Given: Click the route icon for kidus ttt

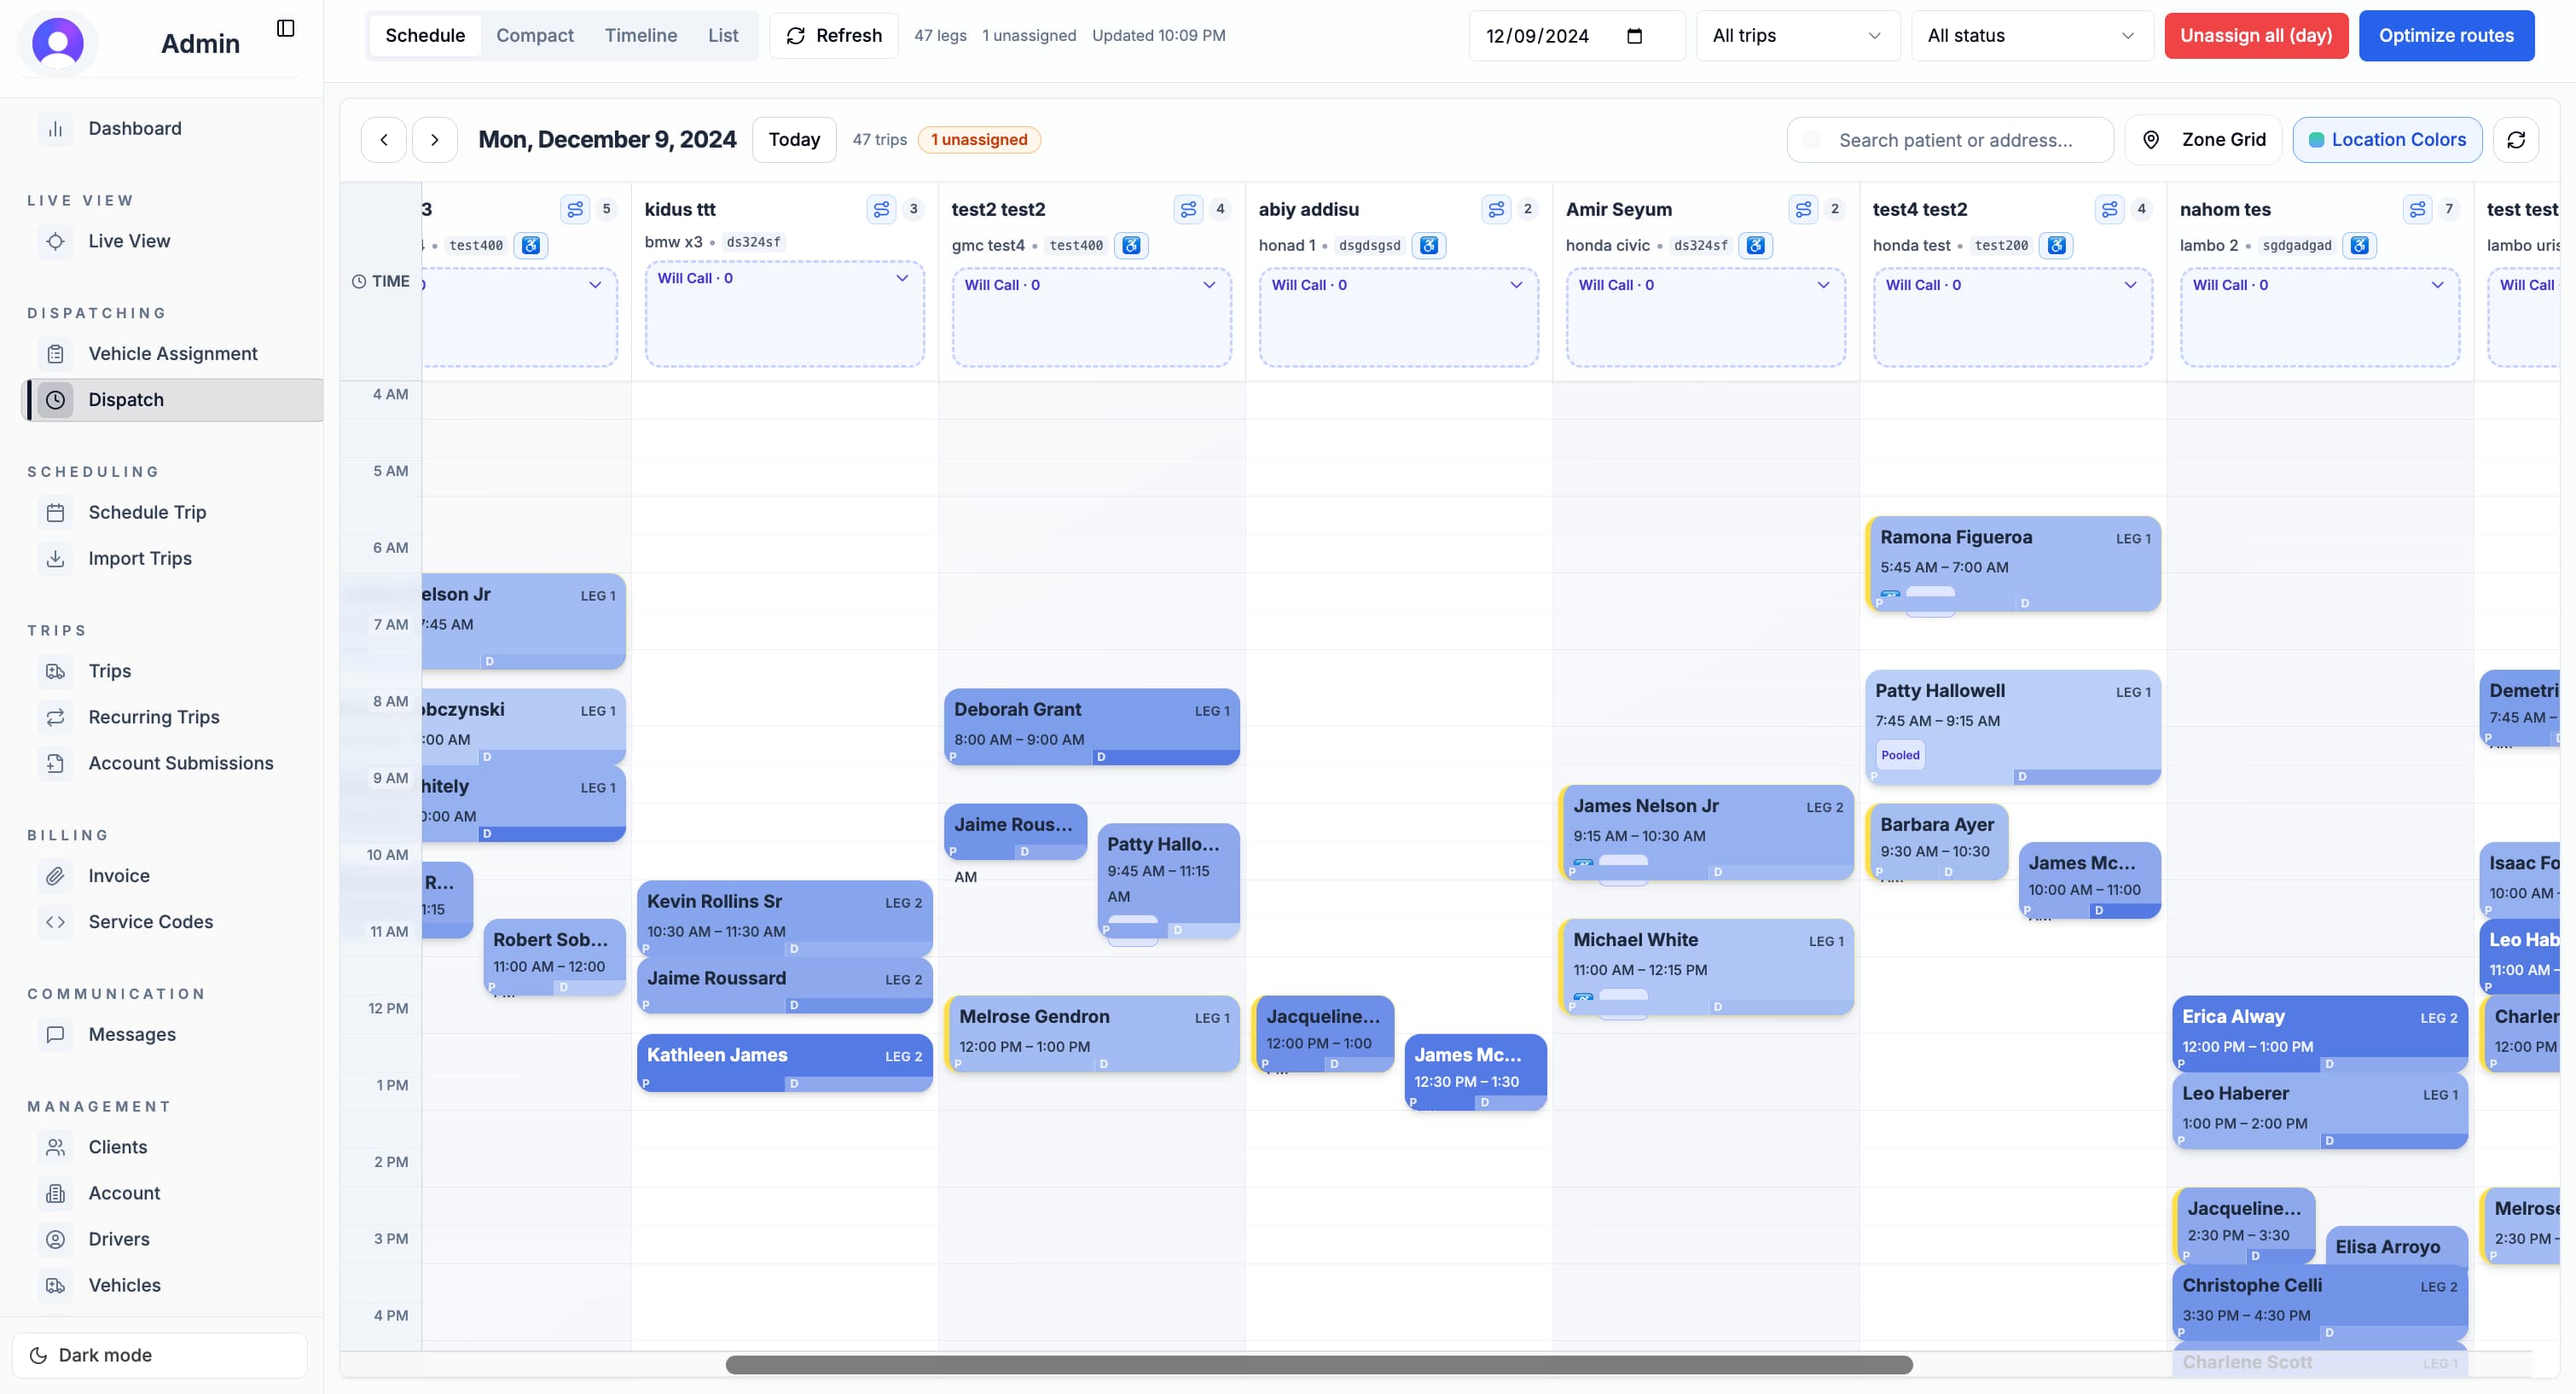Looking at the screenshot, I should tap(881, 209).
